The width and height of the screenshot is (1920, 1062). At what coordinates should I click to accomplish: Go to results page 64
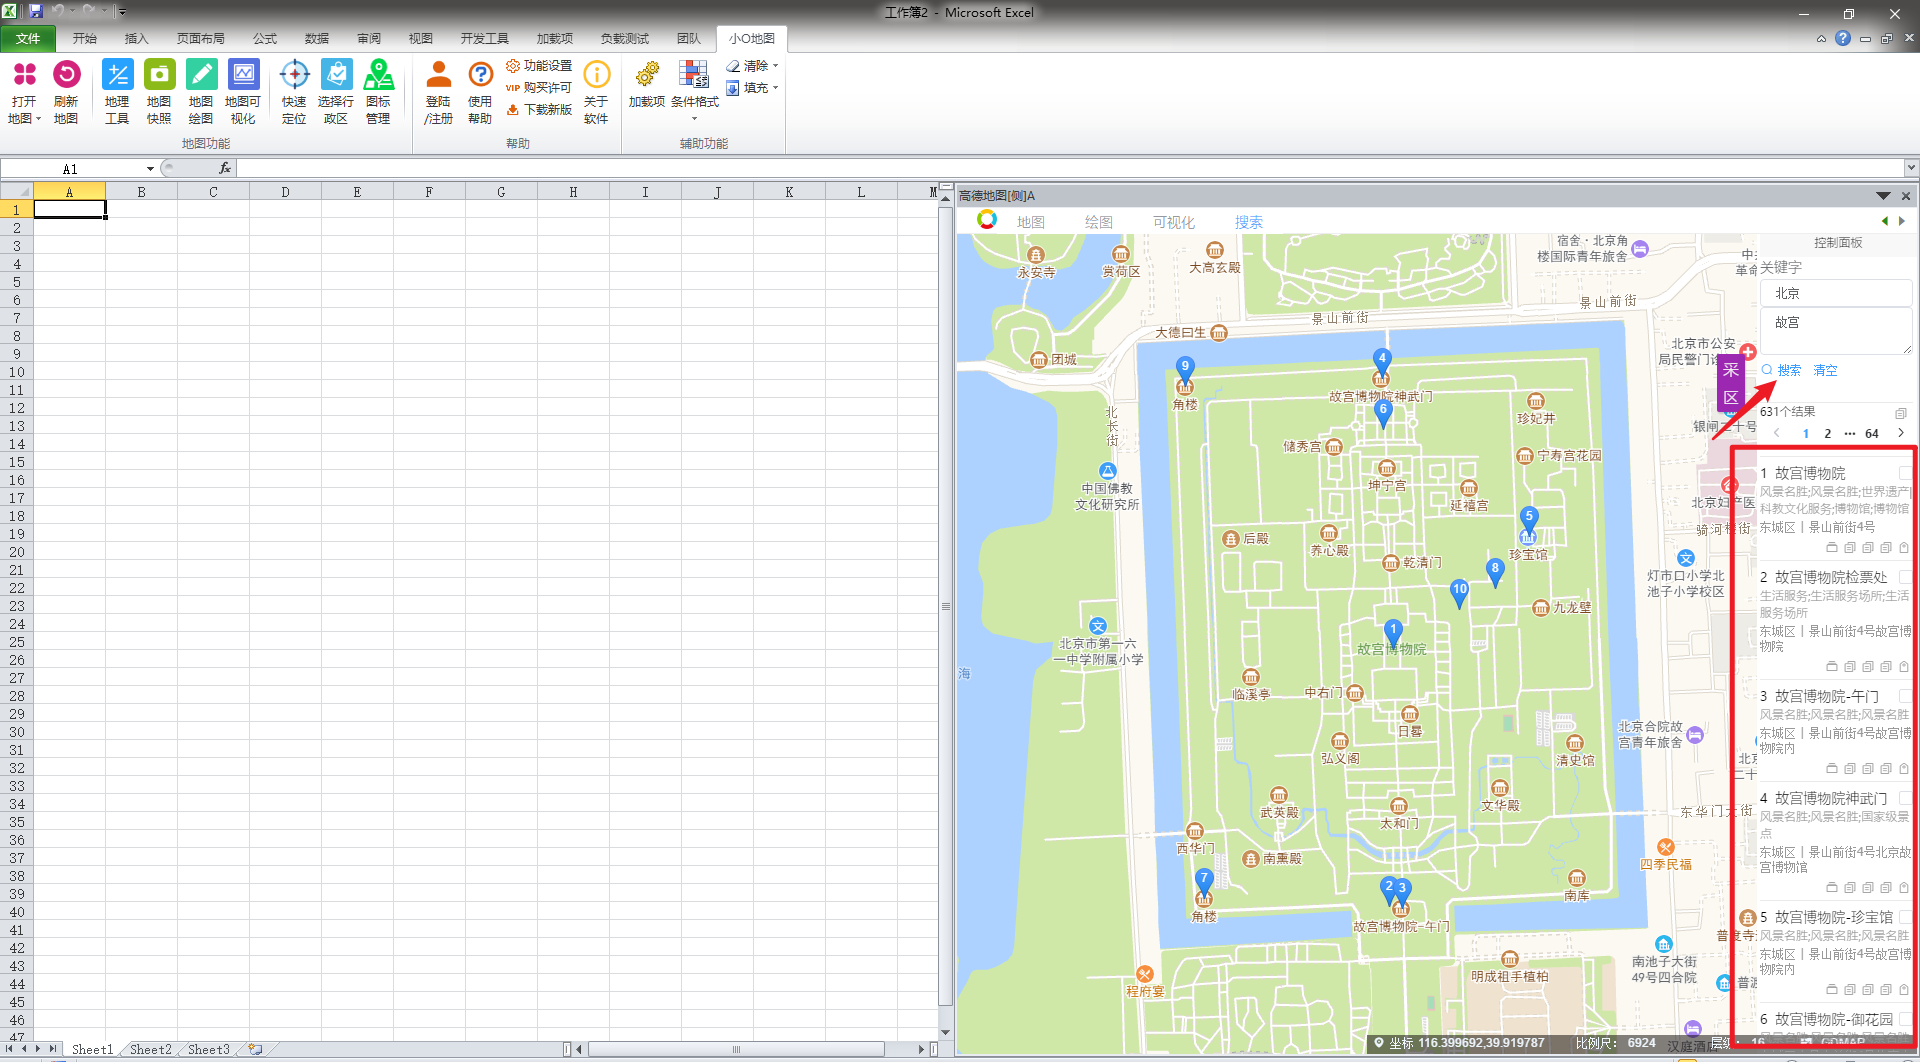[1872, 433]
